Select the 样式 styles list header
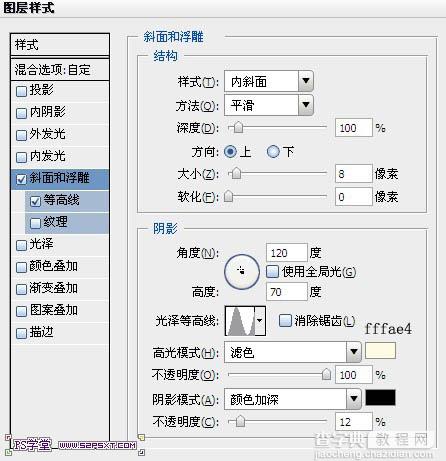Screen dimensions: 446x461 [60, 45]
